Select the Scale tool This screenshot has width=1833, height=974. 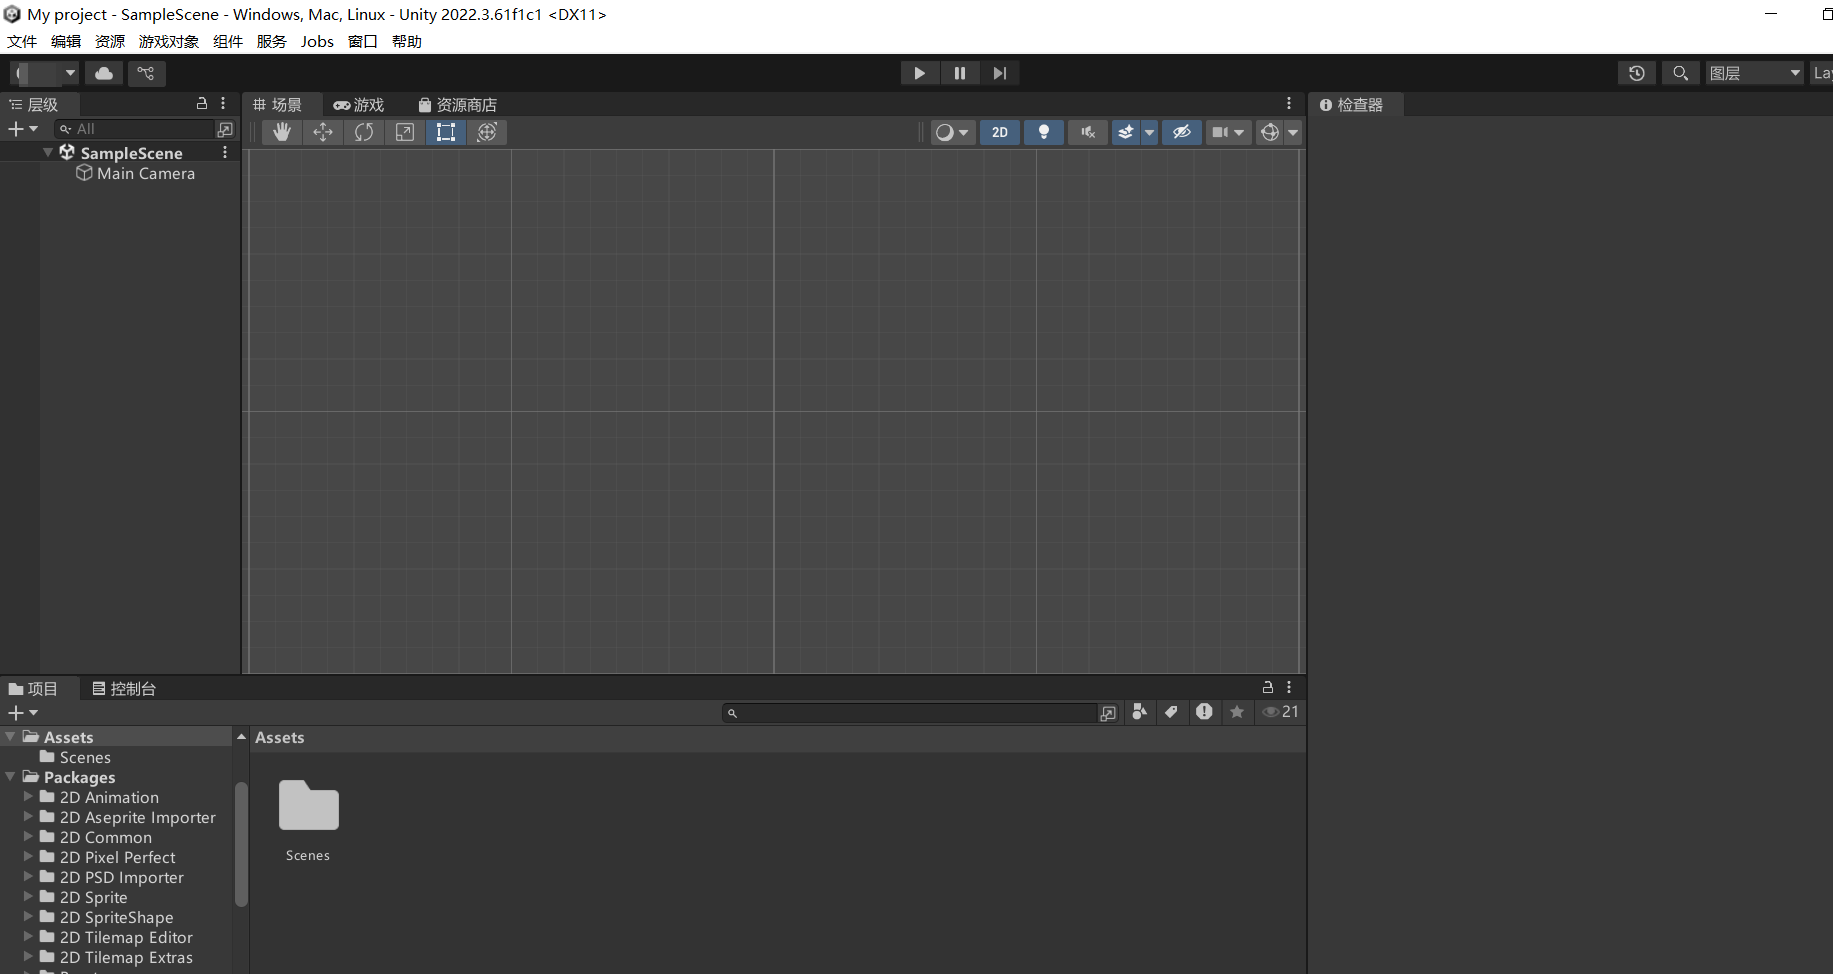(405, 132)
